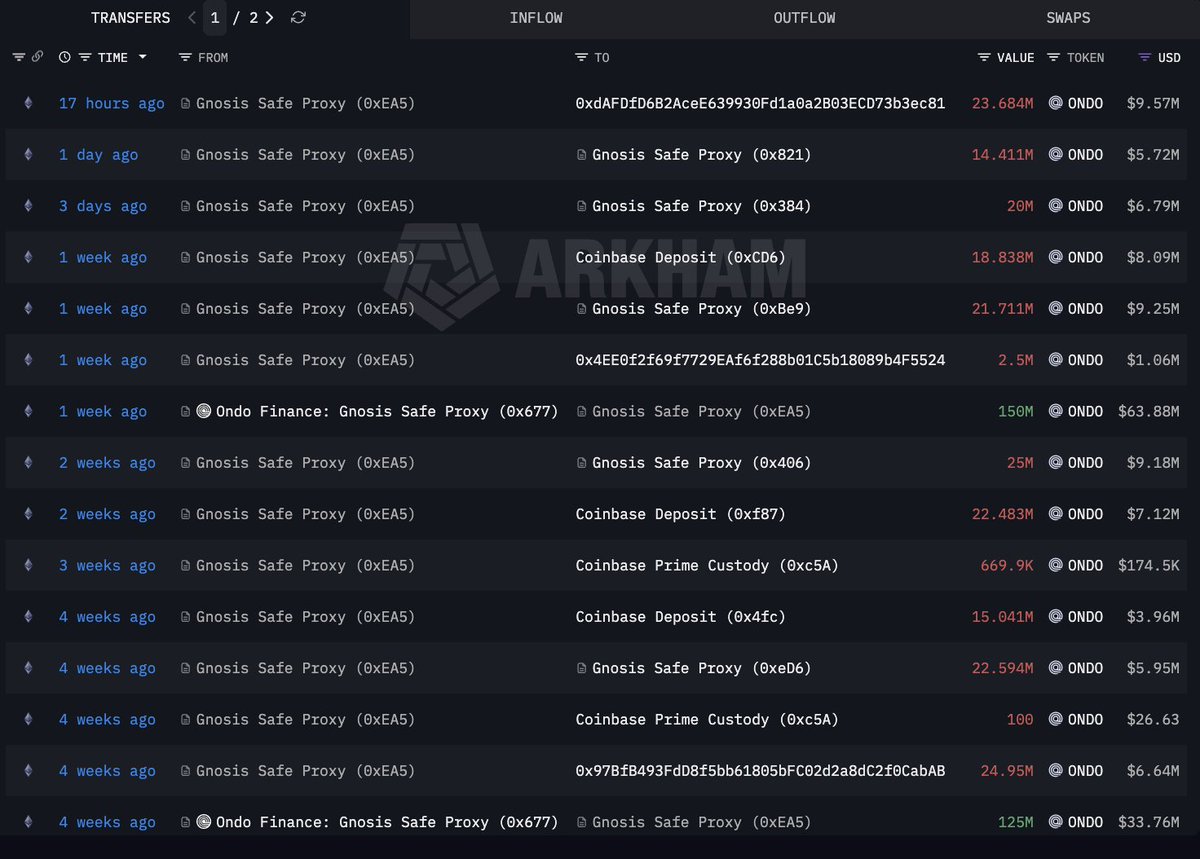This screenshot has width=1200, height=859.
Task: Click contract icon beside Gnosis Safe Proxy (0x406)
Action: coord(582,463)
